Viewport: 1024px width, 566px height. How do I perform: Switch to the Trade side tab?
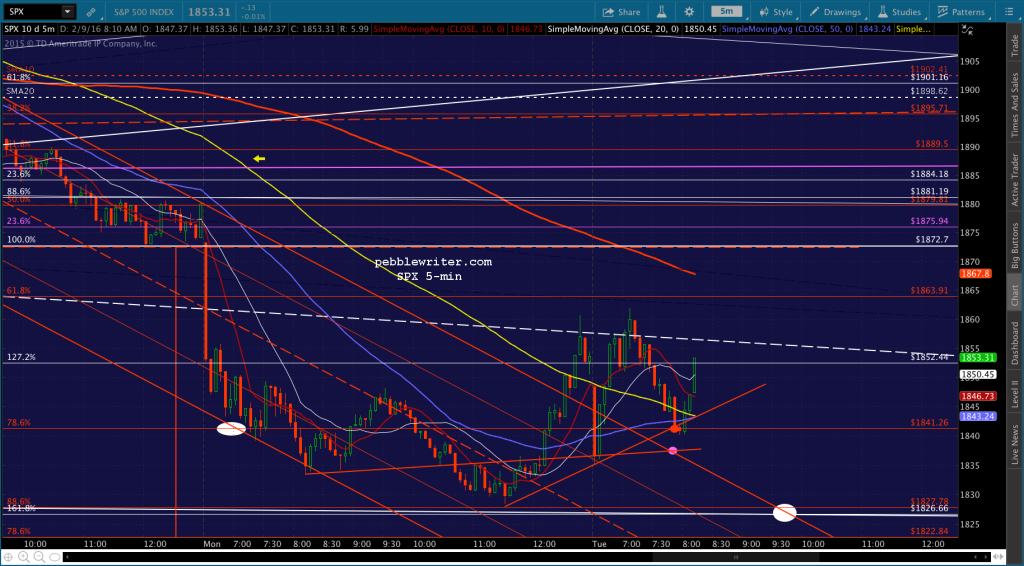(x=1015, y=44)
